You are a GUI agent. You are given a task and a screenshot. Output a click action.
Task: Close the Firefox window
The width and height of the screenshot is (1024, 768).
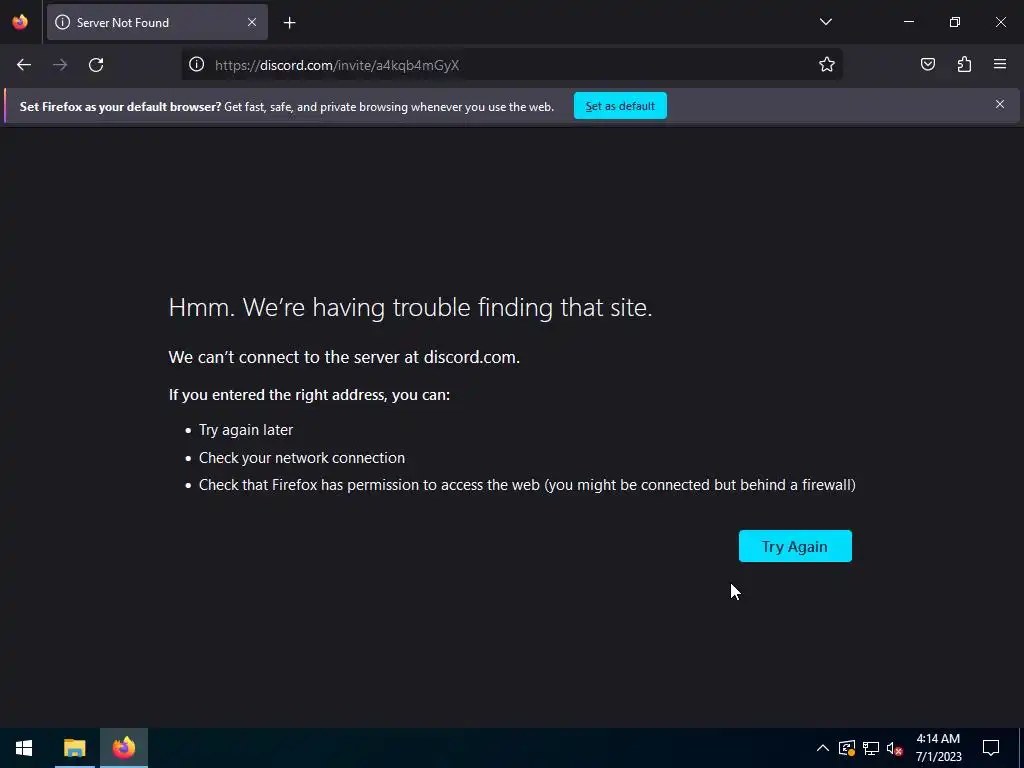(x=1000, y=22)
